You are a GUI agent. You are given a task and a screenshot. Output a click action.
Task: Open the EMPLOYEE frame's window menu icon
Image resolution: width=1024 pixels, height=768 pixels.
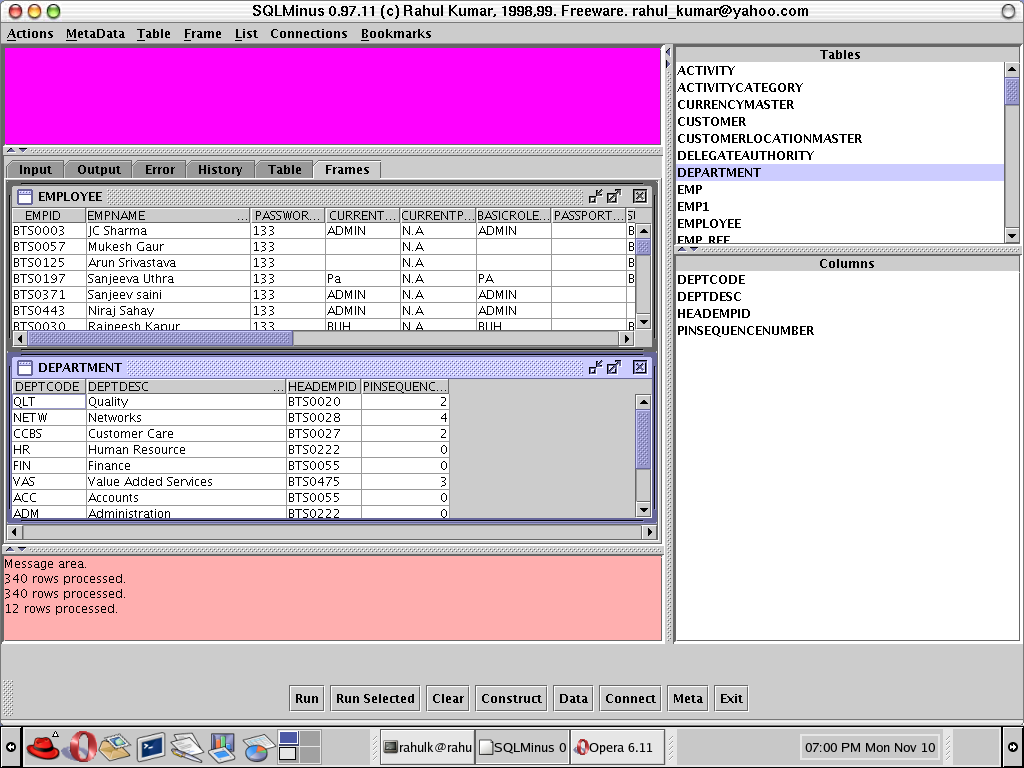click(25, 197)
